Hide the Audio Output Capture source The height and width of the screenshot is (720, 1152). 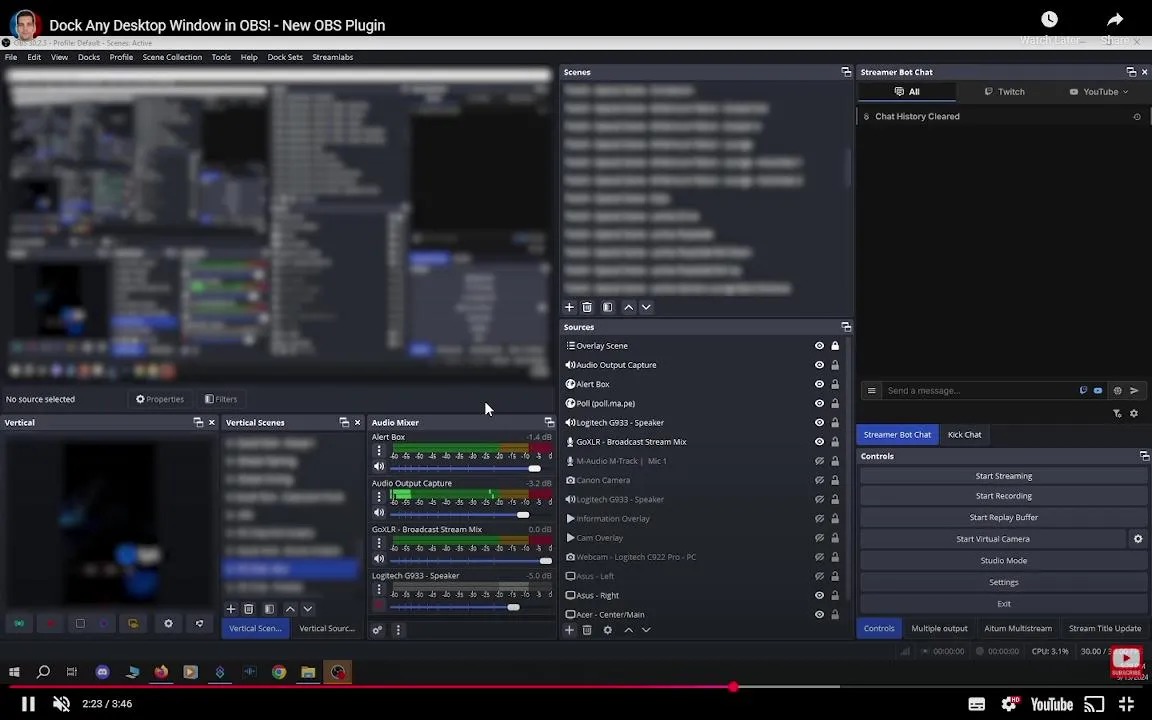click(x=819, y=364)
